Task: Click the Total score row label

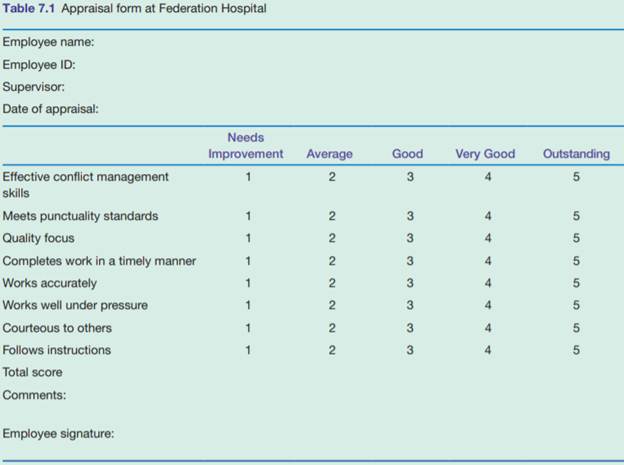Action: (33, 372)
